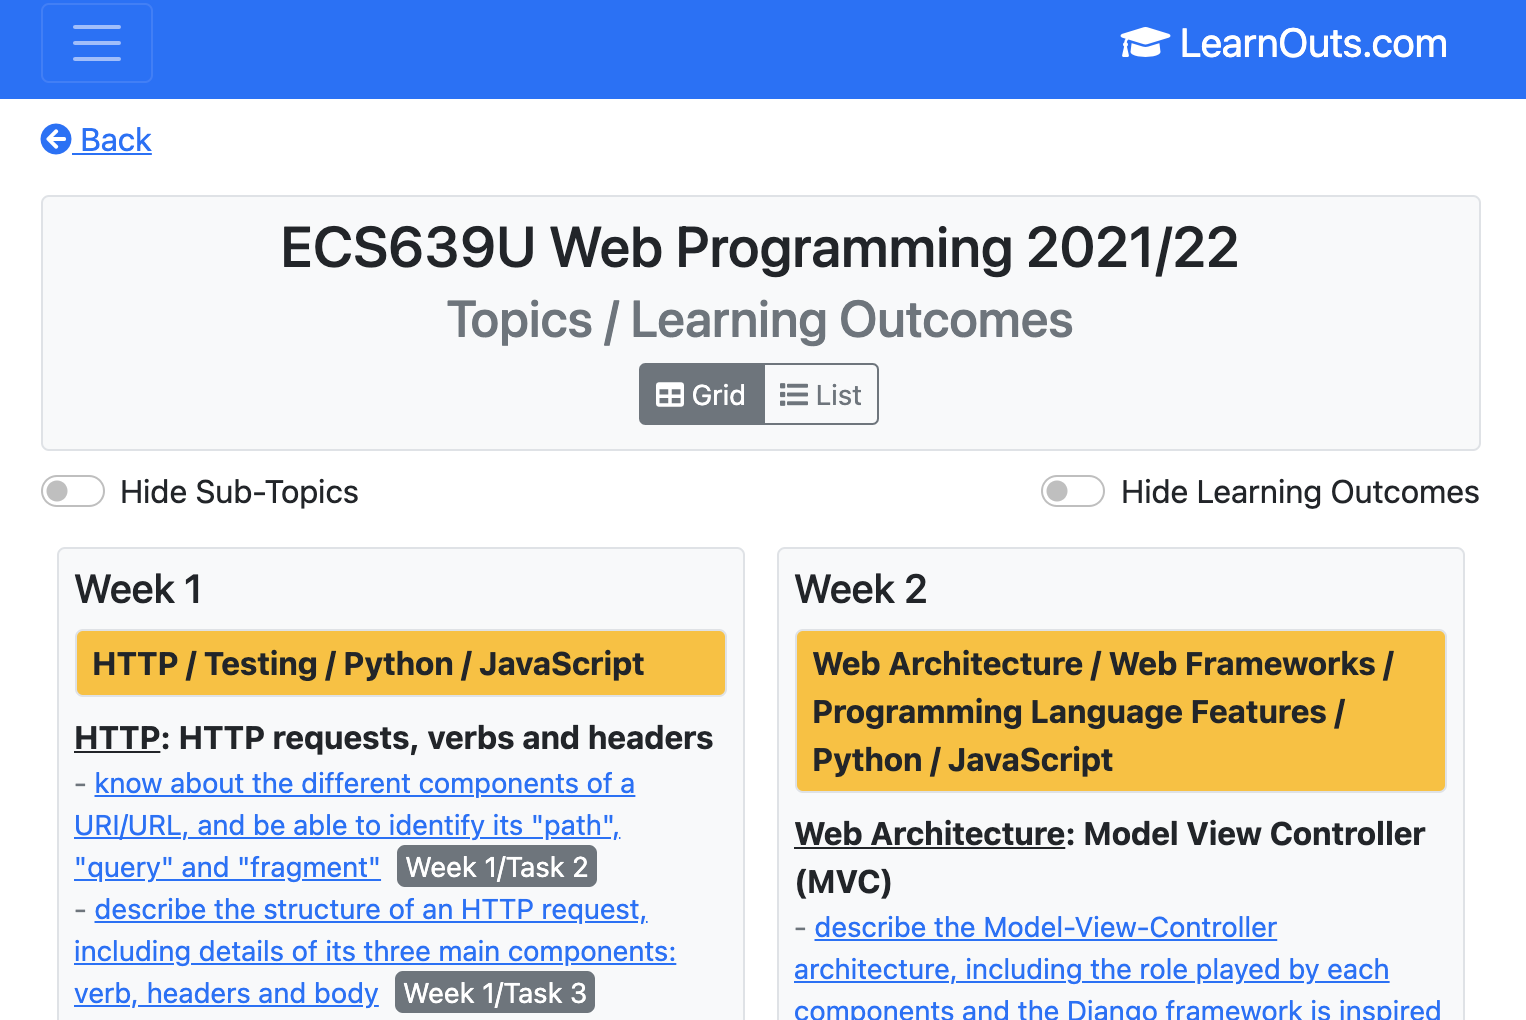Open the Model-View-Controller architecture learning outcome
Viewport: 1526px width, 1020px height.
click(x=1090, y=948)
